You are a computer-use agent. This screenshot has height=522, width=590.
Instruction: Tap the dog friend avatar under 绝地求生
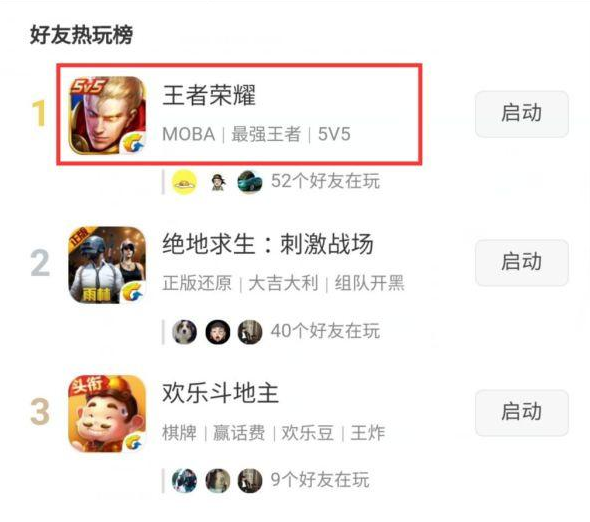(184, 332)
